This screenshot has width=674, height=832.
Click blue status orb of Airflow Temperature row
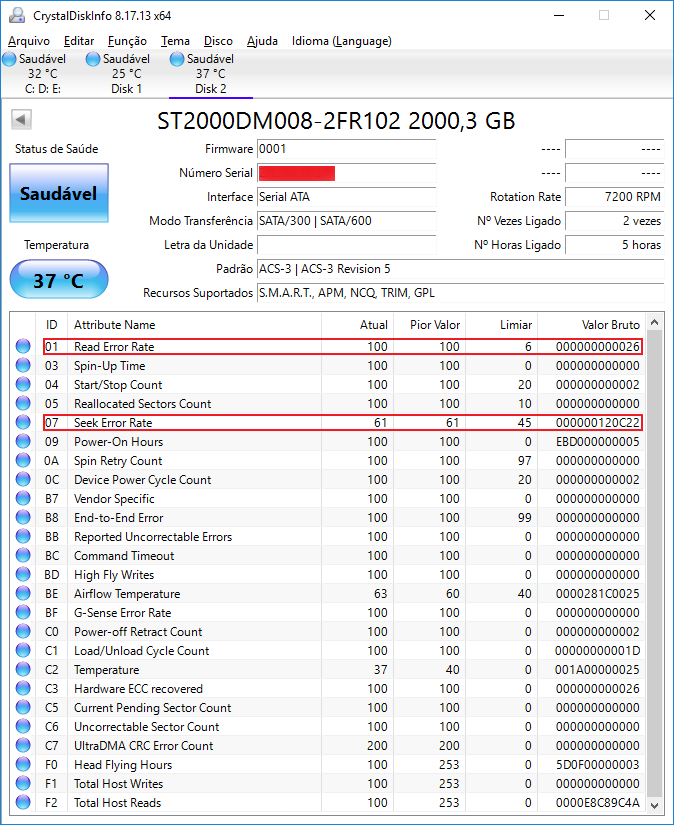23,593
